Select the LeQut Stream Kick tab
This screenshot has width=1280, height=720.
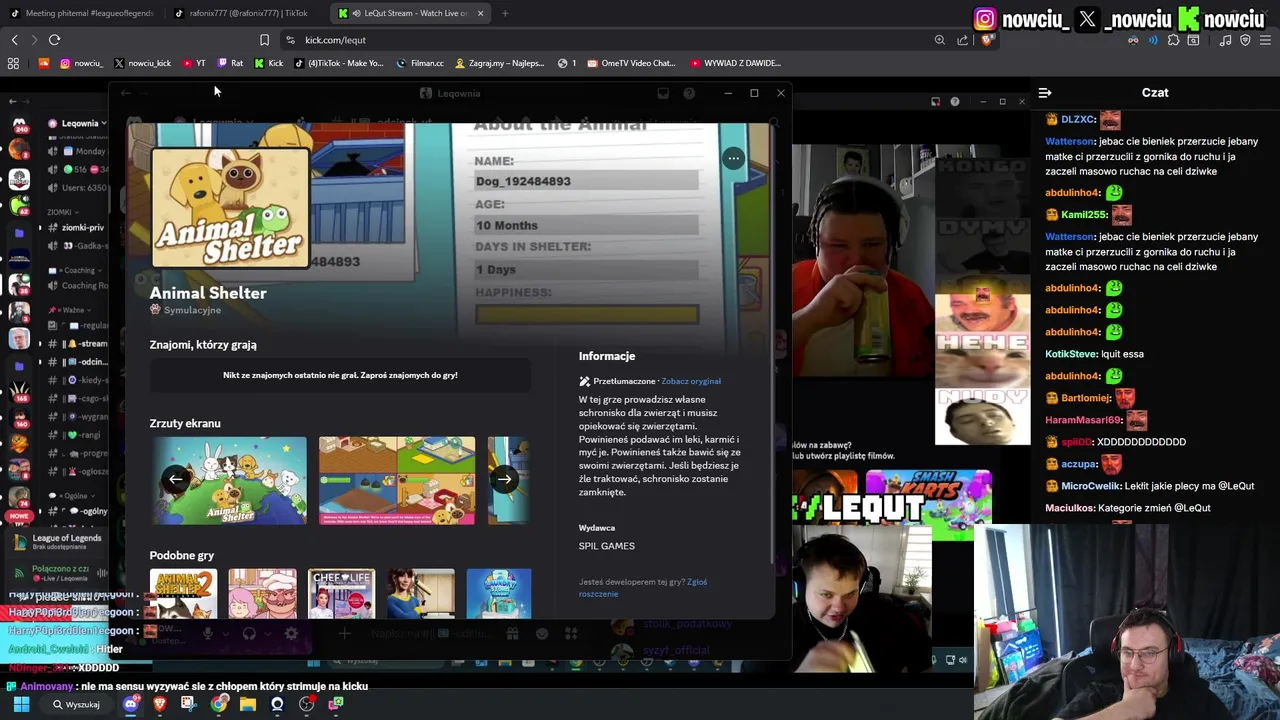click(410, 13)
